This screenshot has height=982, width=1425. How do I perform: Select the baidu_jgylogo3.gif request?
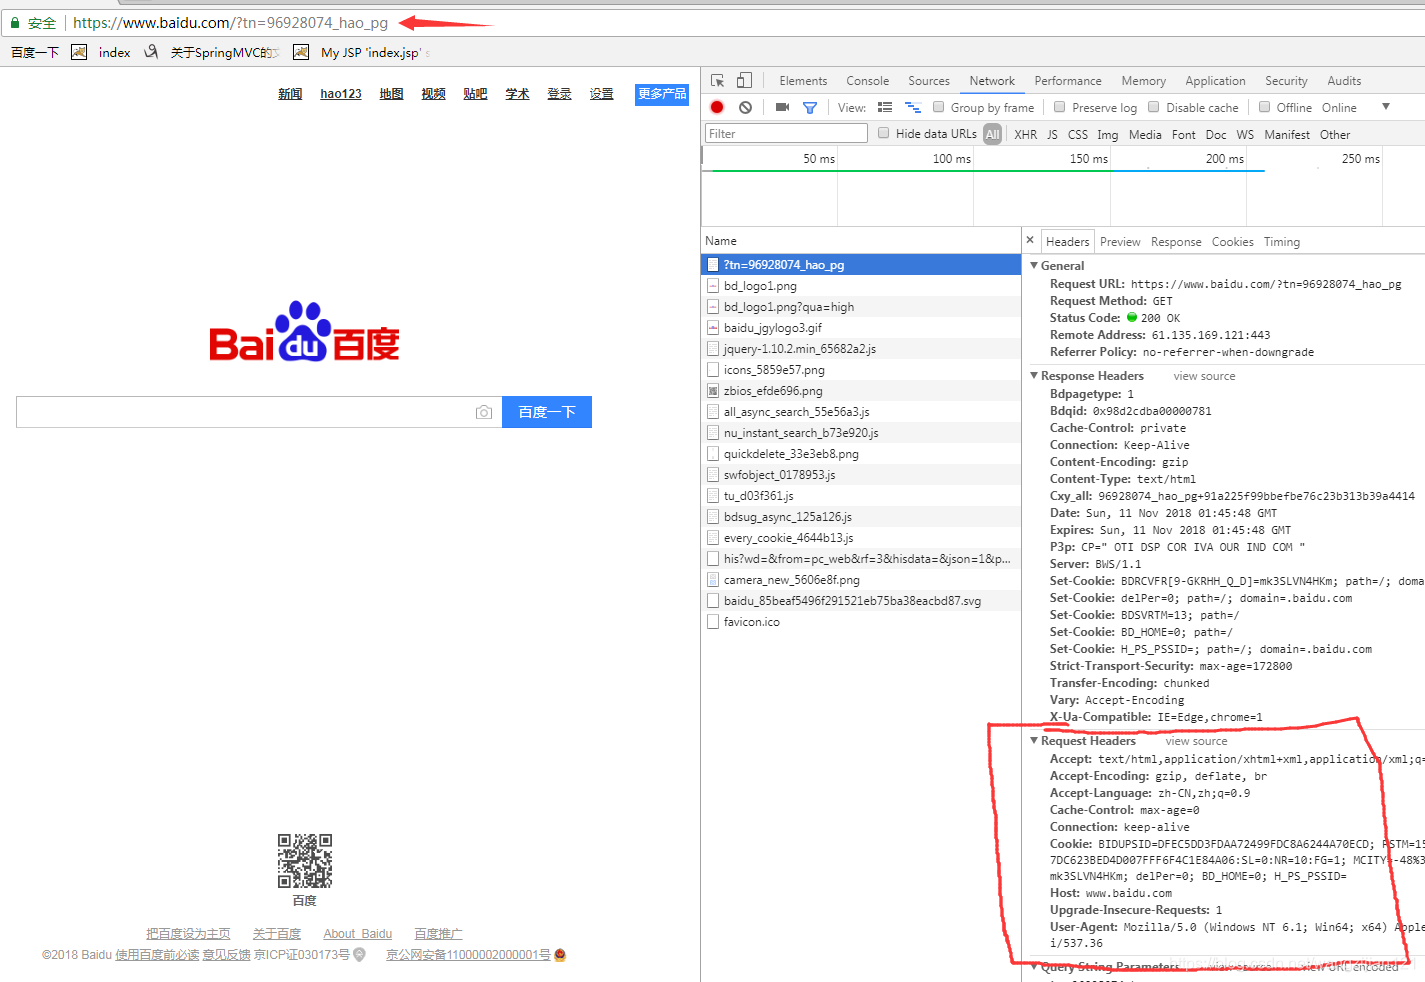coord(861,328)
